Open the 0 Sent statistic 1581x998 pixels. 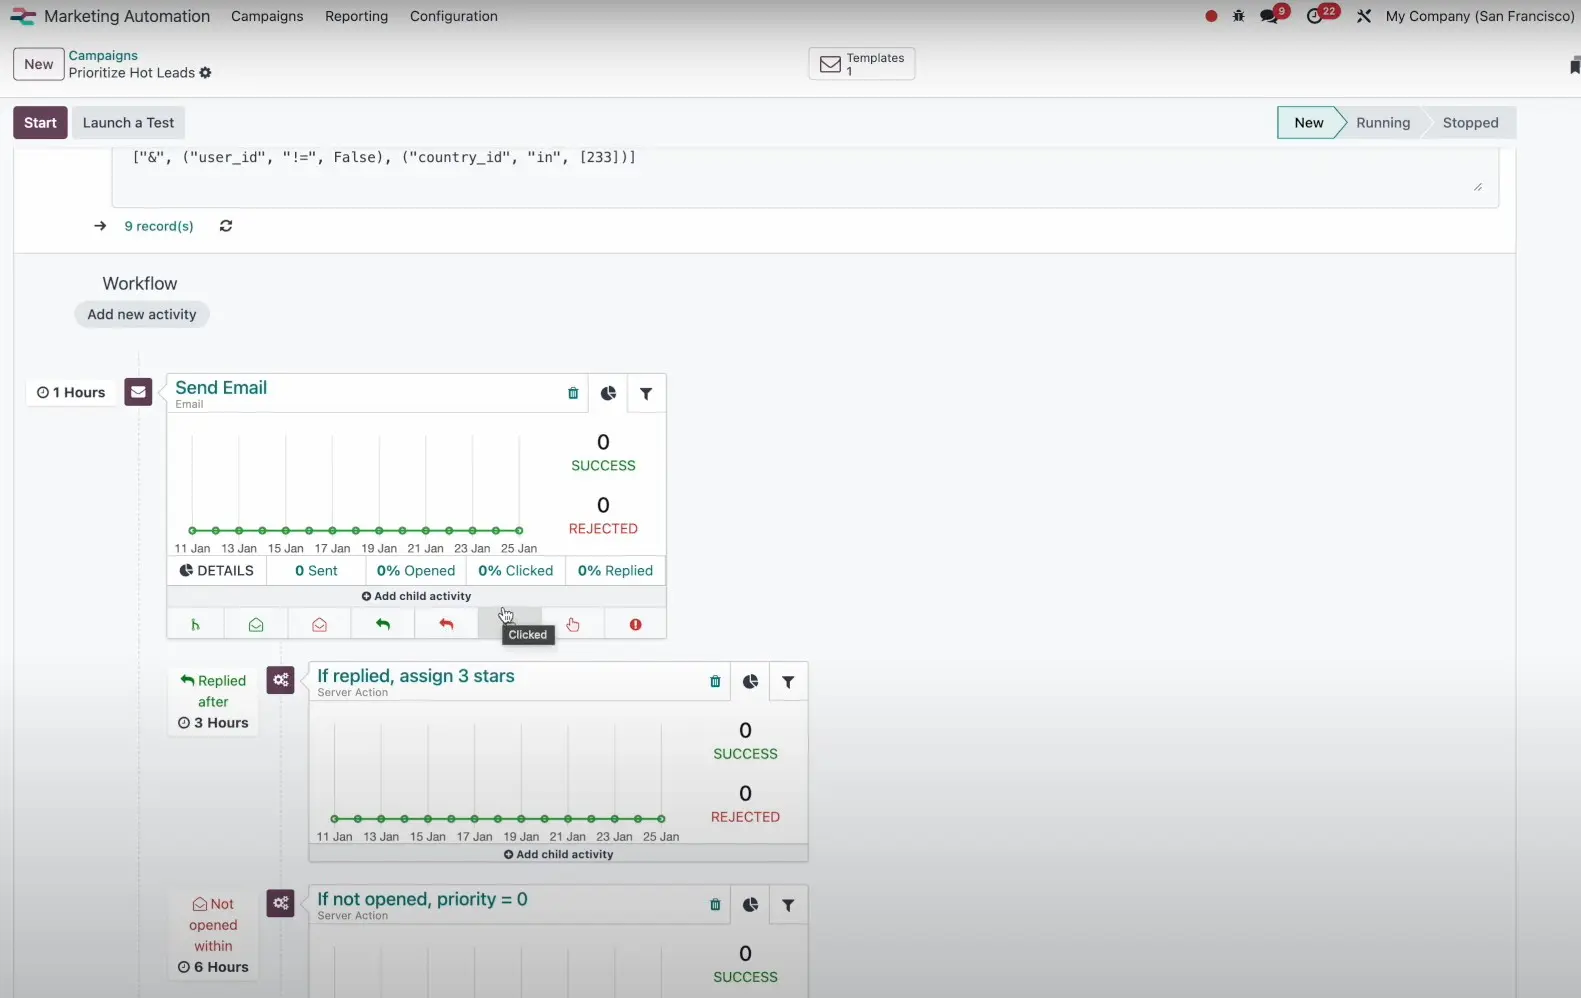[316, 570]
